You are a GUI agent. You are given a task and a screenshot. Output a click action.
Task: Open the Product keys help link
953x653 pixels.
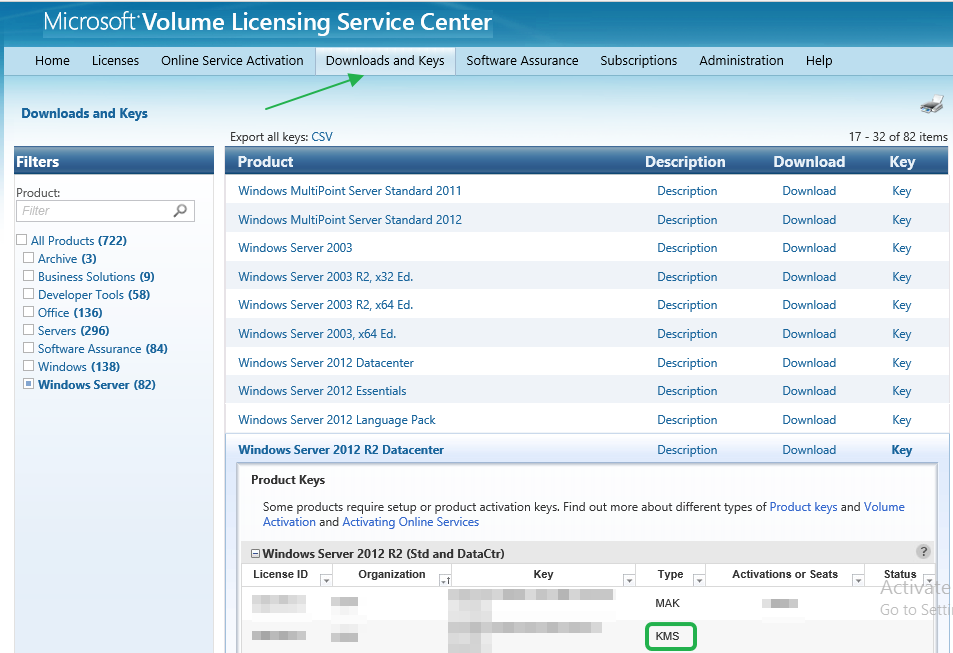click(803, 506)
